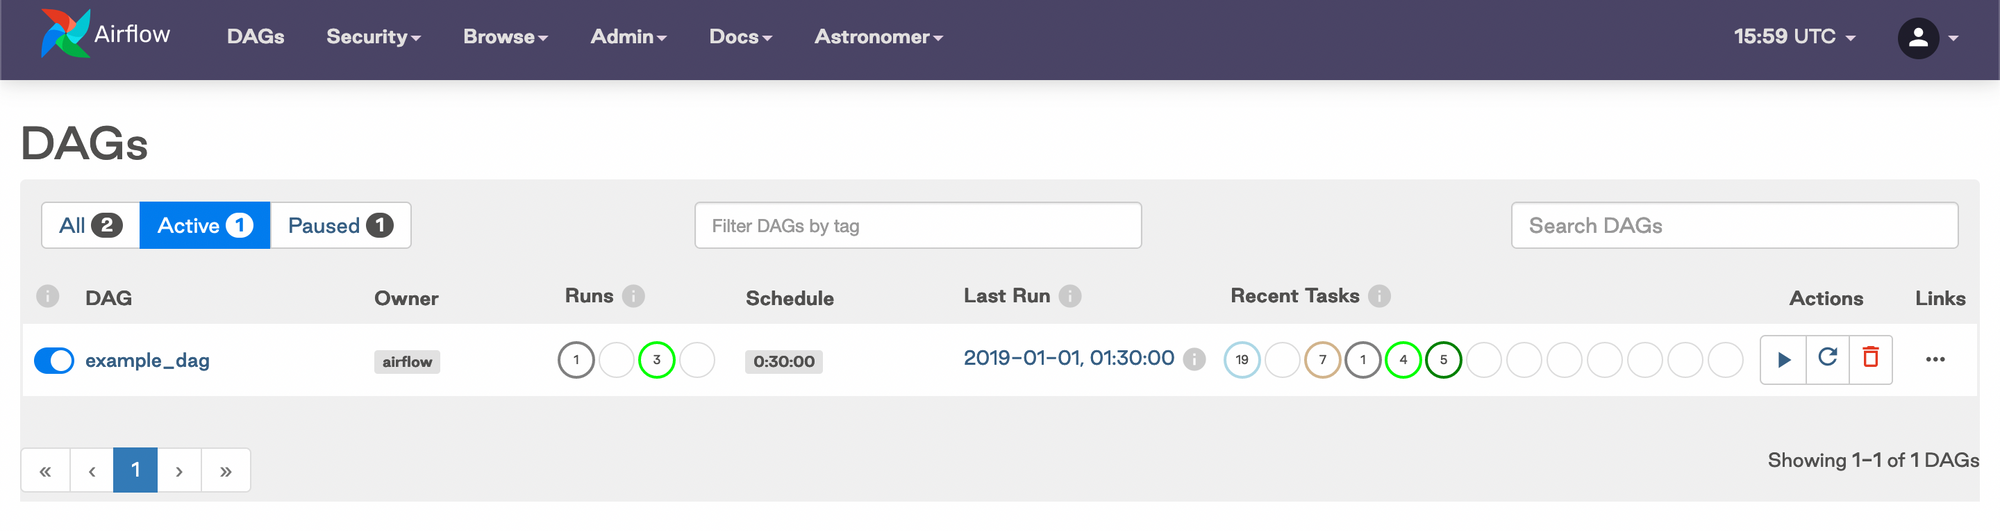Click the info icon beside Recent Tasks
This screenshot has height=531, width=2000.
[x=1379, y=296]
